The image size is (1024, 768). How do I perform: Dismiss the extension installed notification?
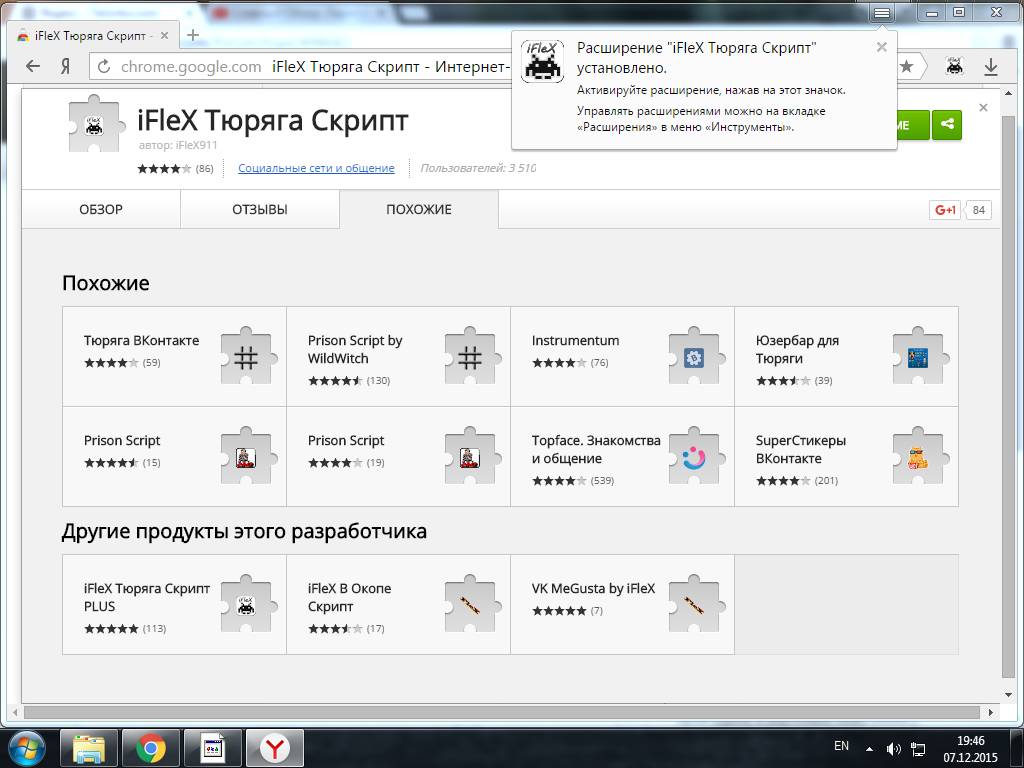tap(882, 47)
